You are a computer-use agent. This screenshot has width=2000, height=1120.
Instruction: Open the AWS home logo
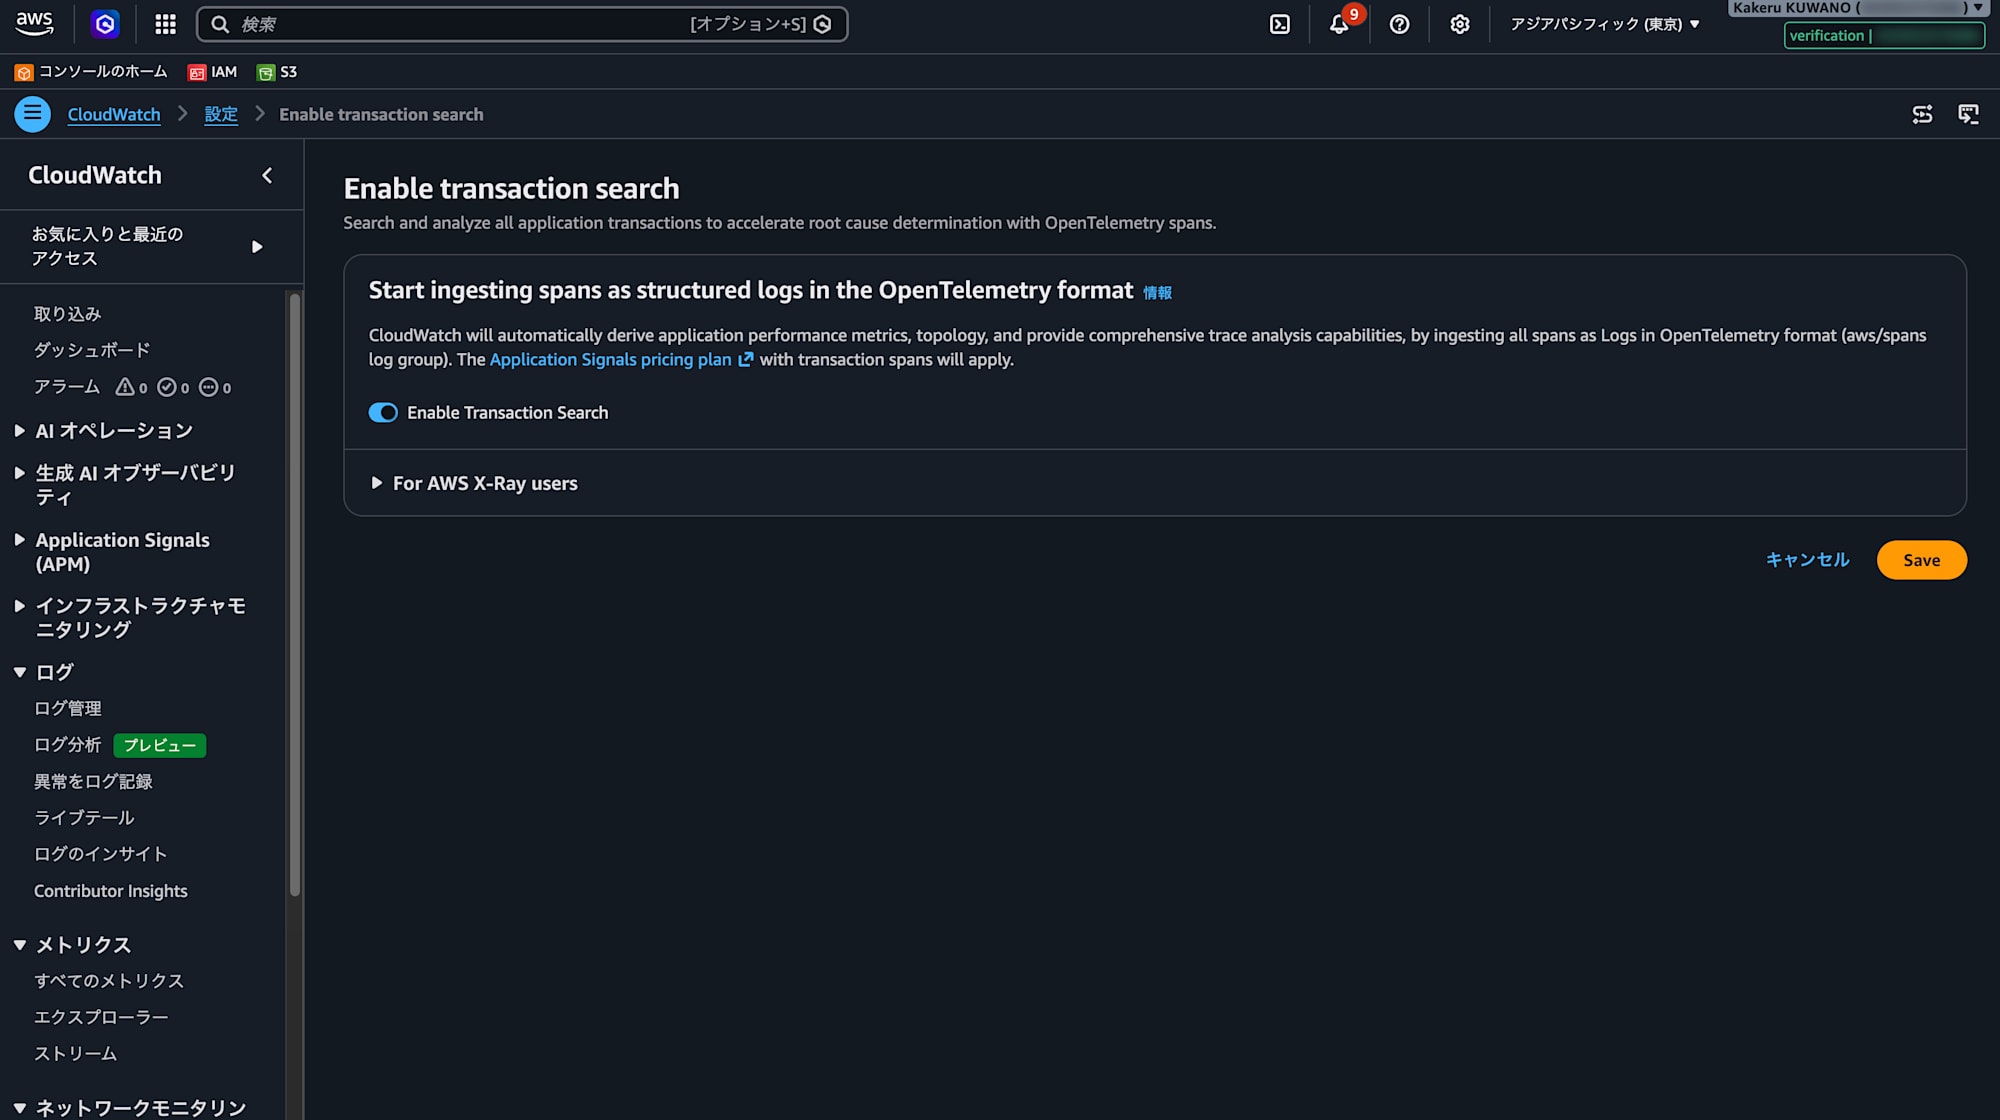pyautogui.click(x=35, y=24)
